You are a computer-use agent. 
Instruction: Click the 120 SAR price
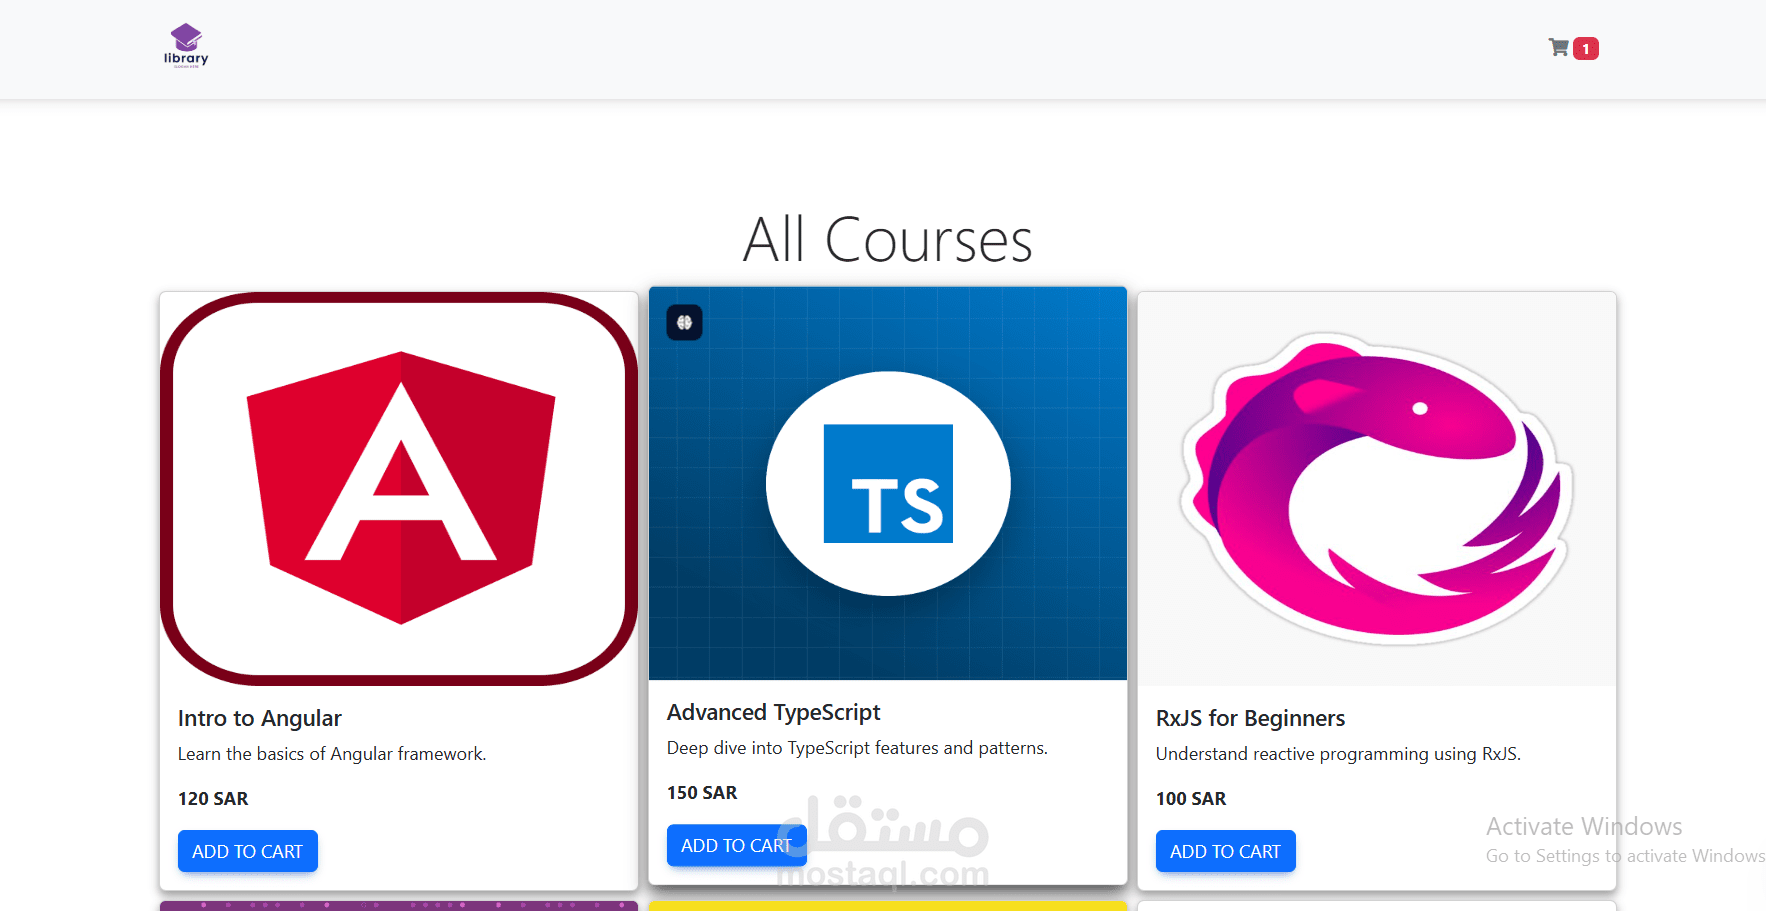pos(213,798)
